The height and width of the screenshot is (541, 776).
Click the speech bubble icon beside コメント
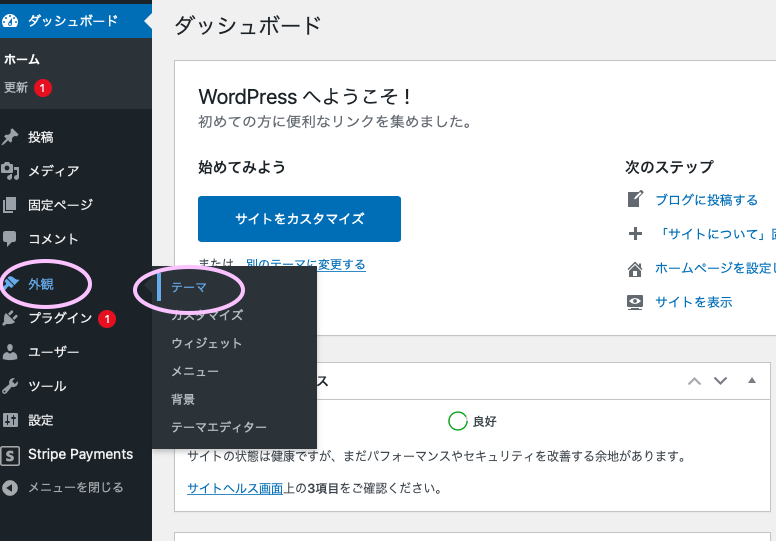click(x=11, y=239)
